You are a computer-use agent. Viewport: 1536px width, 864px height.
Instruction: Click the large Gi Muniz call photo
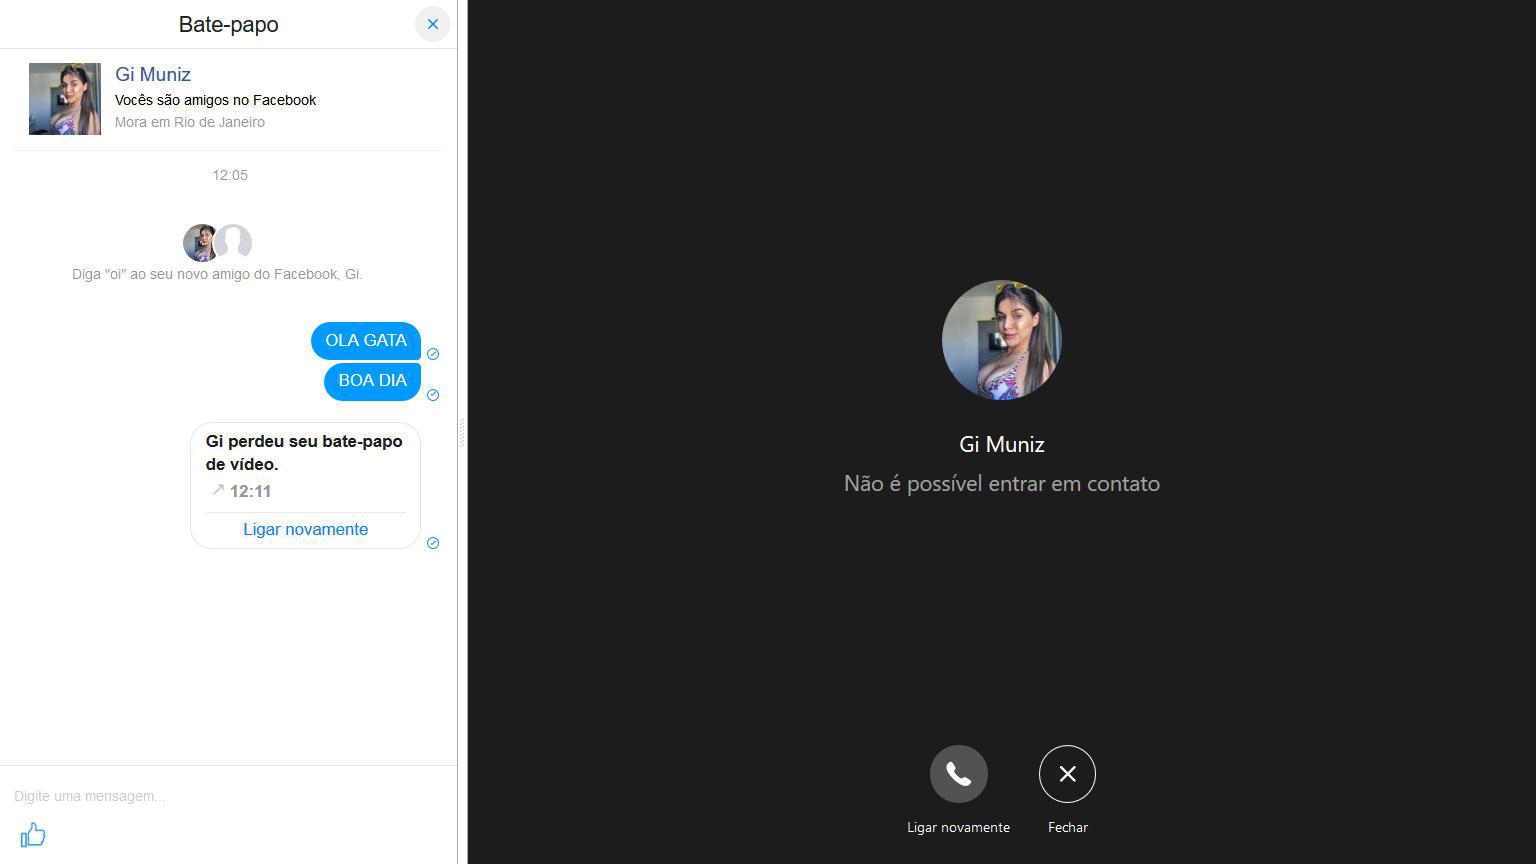(1001, 339)
